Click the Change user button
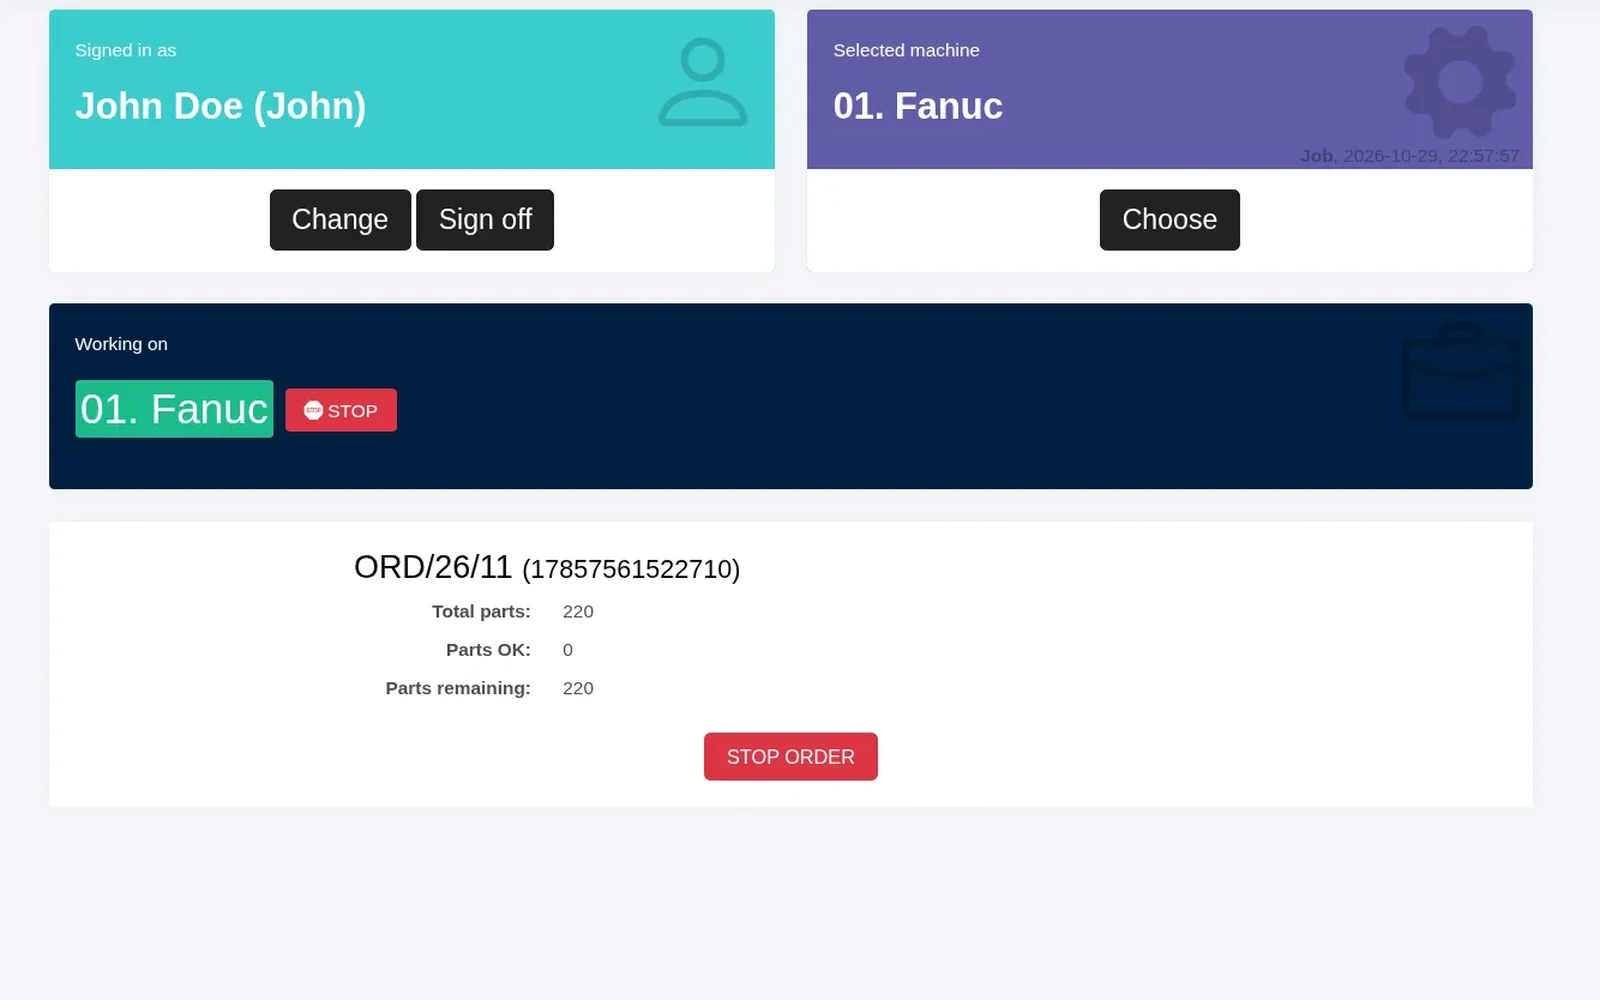 340,220
